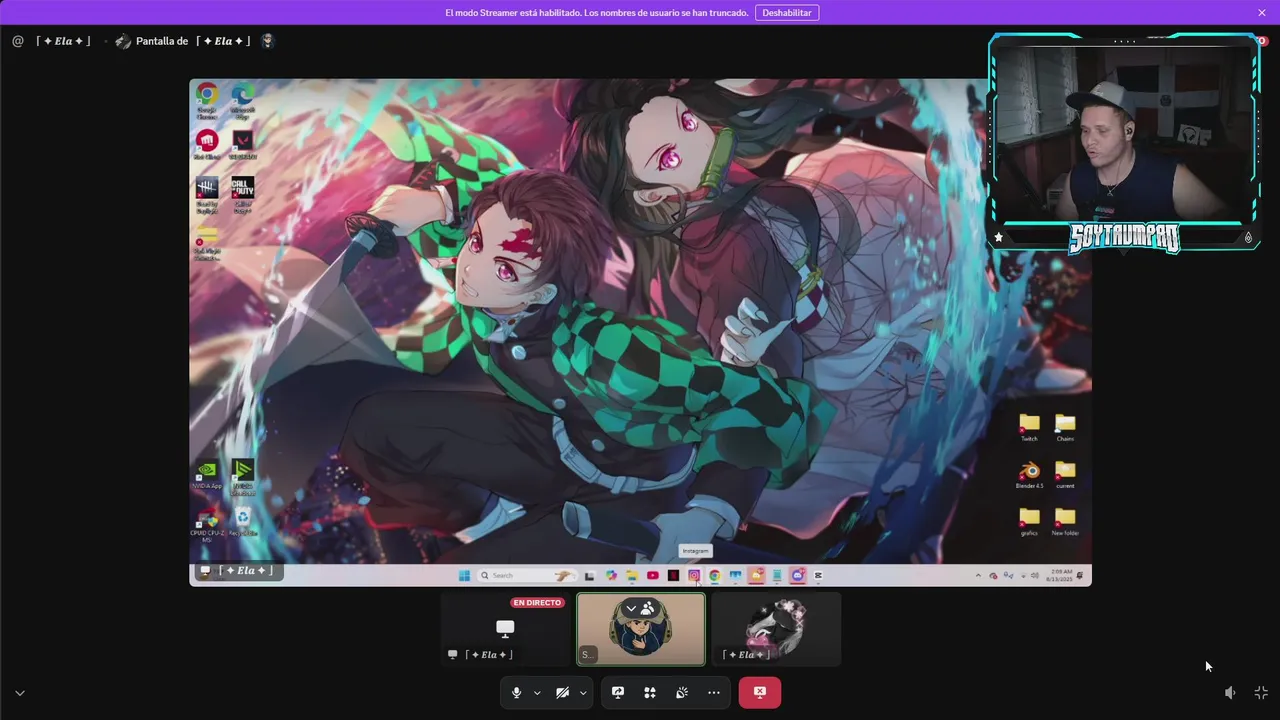
Task: Open camera options dropdown arrow
Action: point(583,692)
